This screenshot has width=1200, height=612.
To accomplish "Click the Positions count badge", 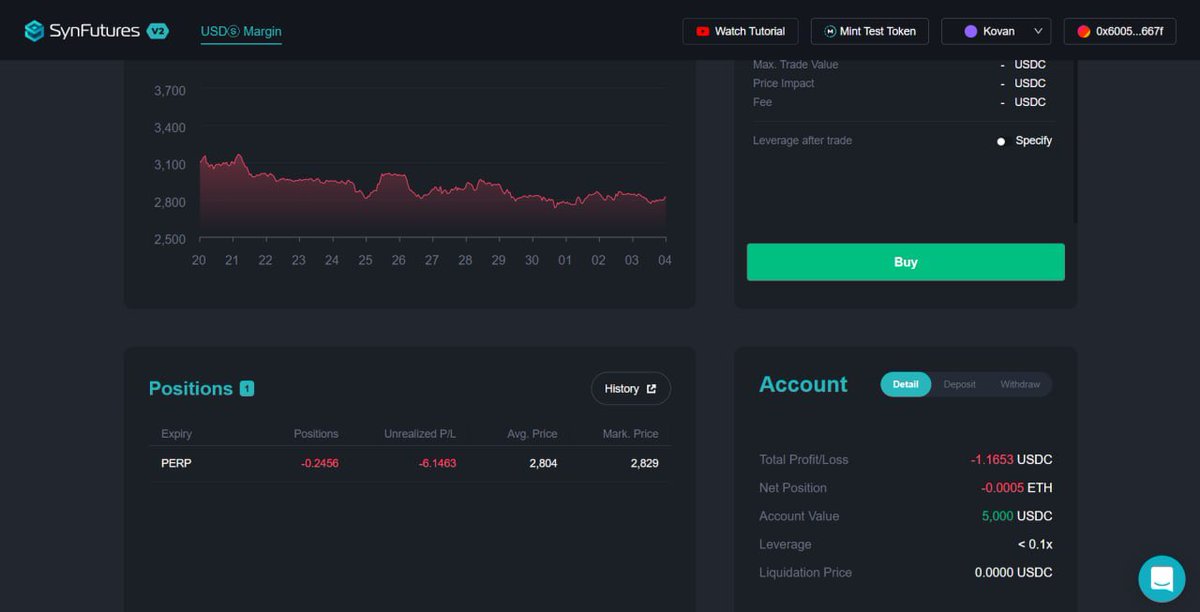I will (247, 388).
